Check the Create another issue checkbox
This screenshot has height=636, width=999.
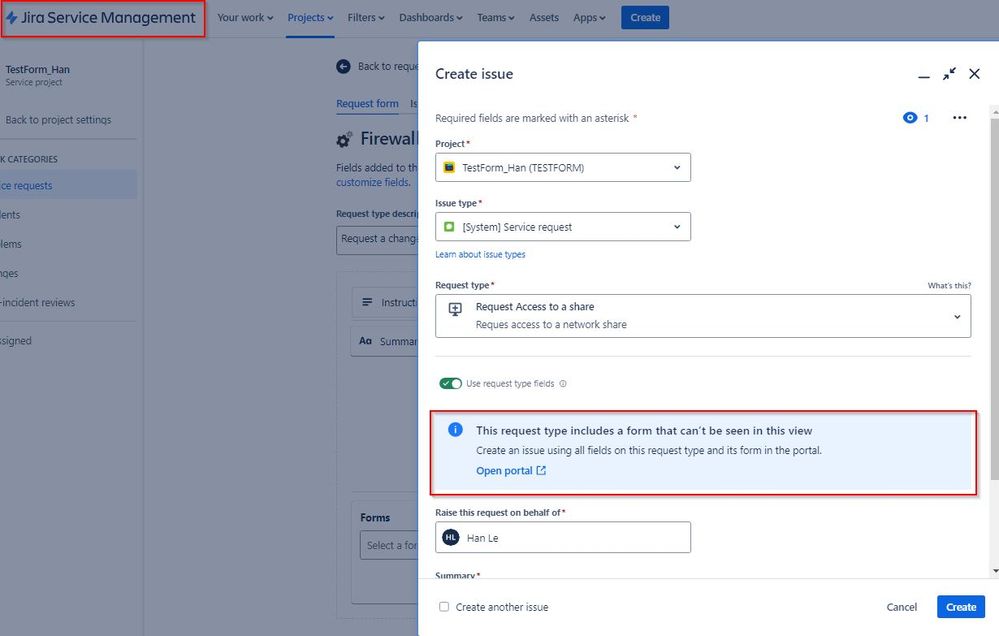pyautogui.click(x=444, y=607)
